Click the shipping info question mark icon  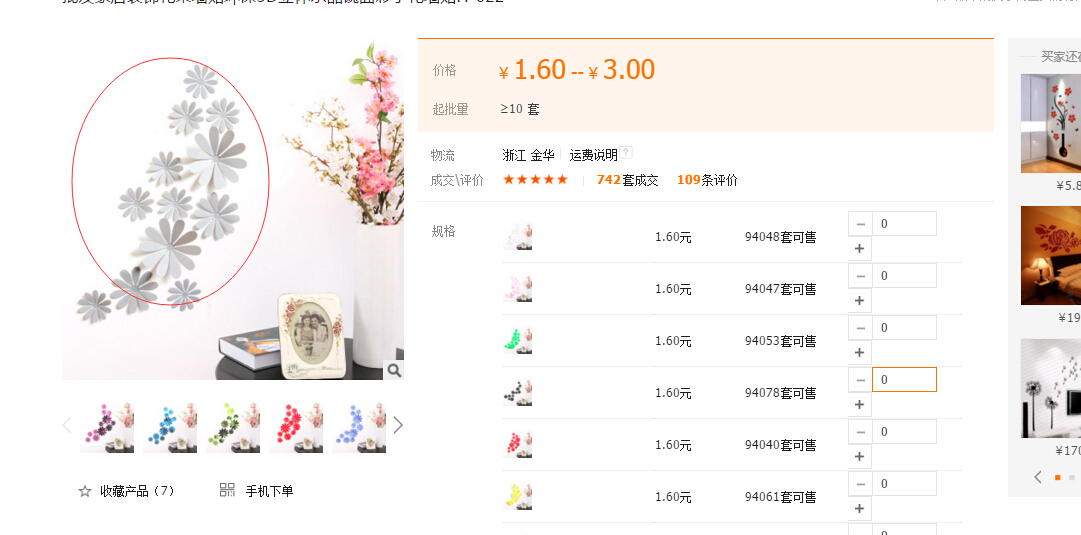point(626,153)
